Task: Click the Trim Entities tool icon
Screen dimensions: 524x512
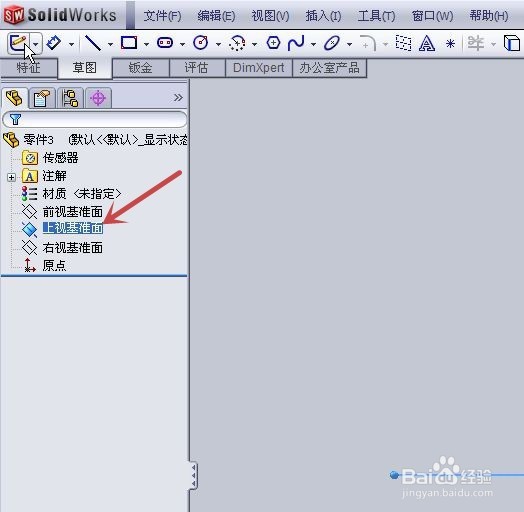Action: (x=476, y=43)
